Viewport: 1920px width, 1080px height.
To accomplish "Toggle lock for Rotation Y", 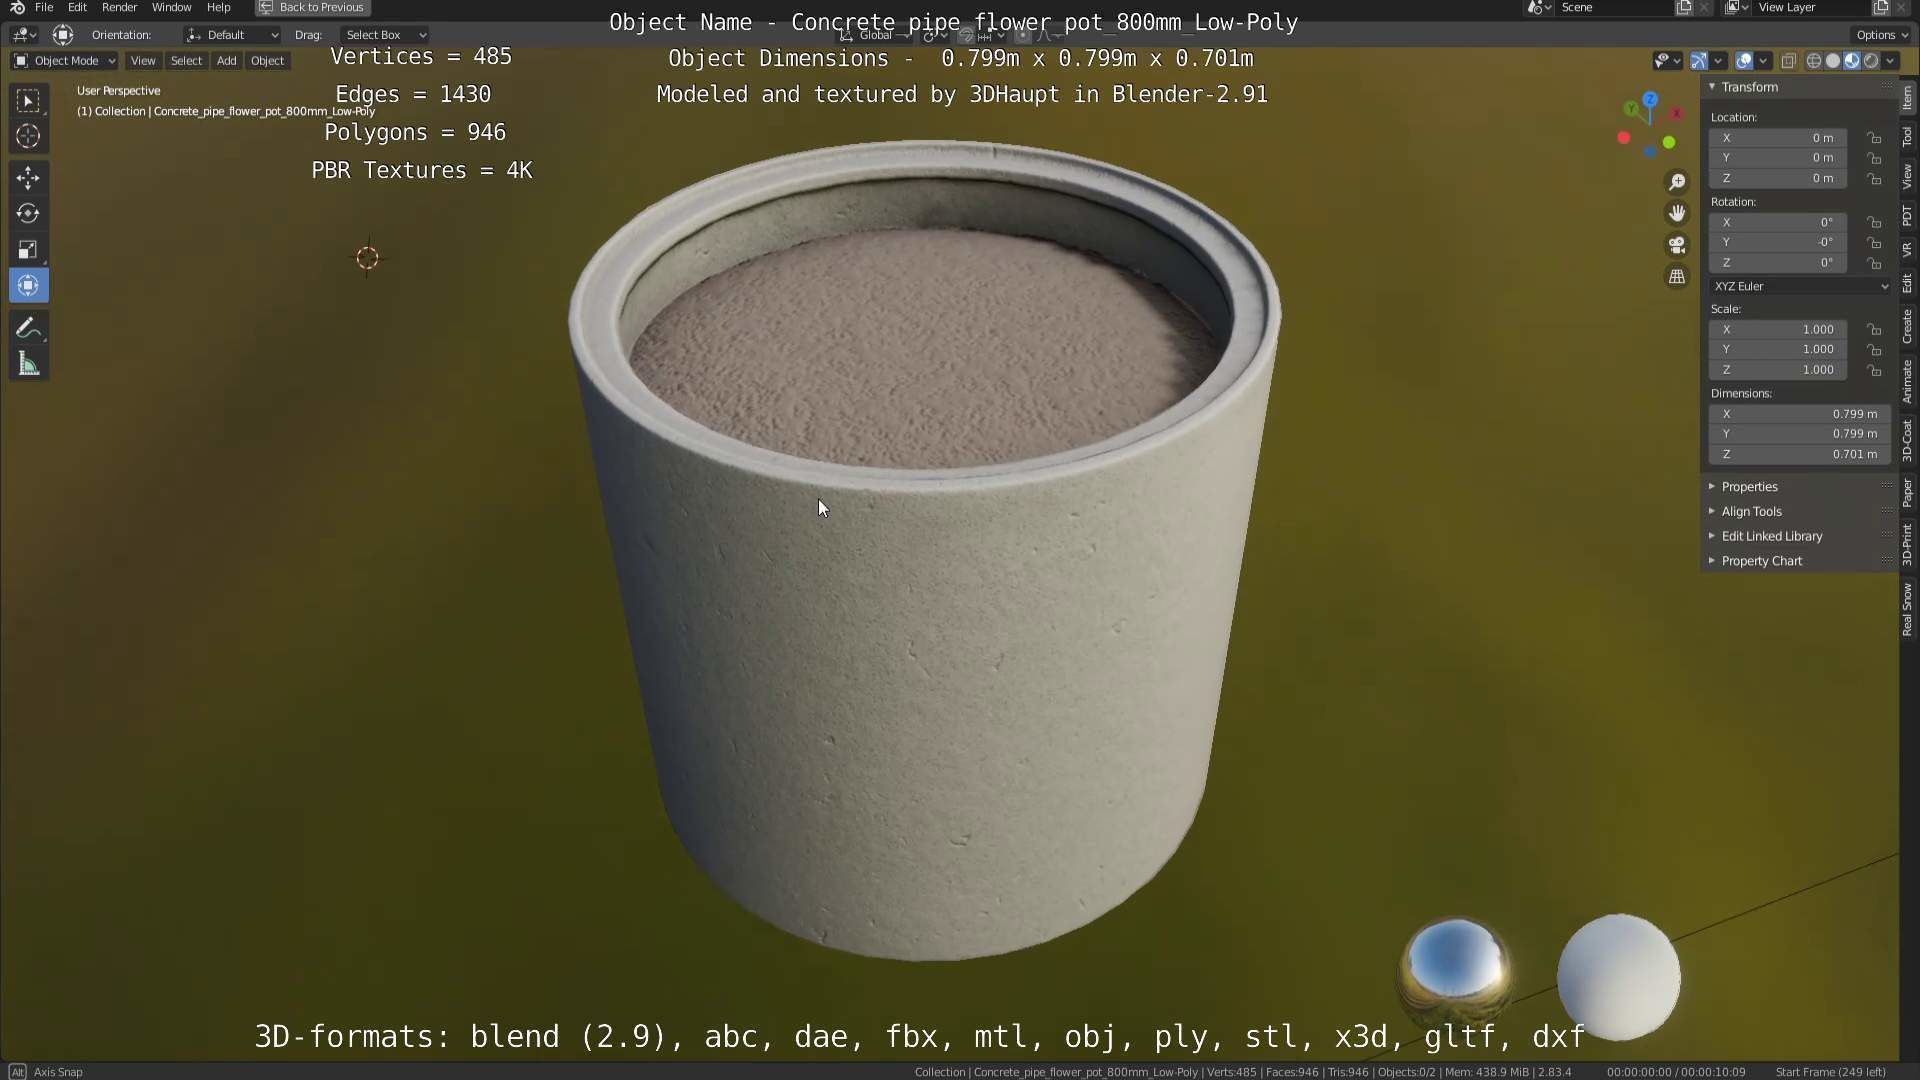I will pyautogui.click(x=1874, y=242).
